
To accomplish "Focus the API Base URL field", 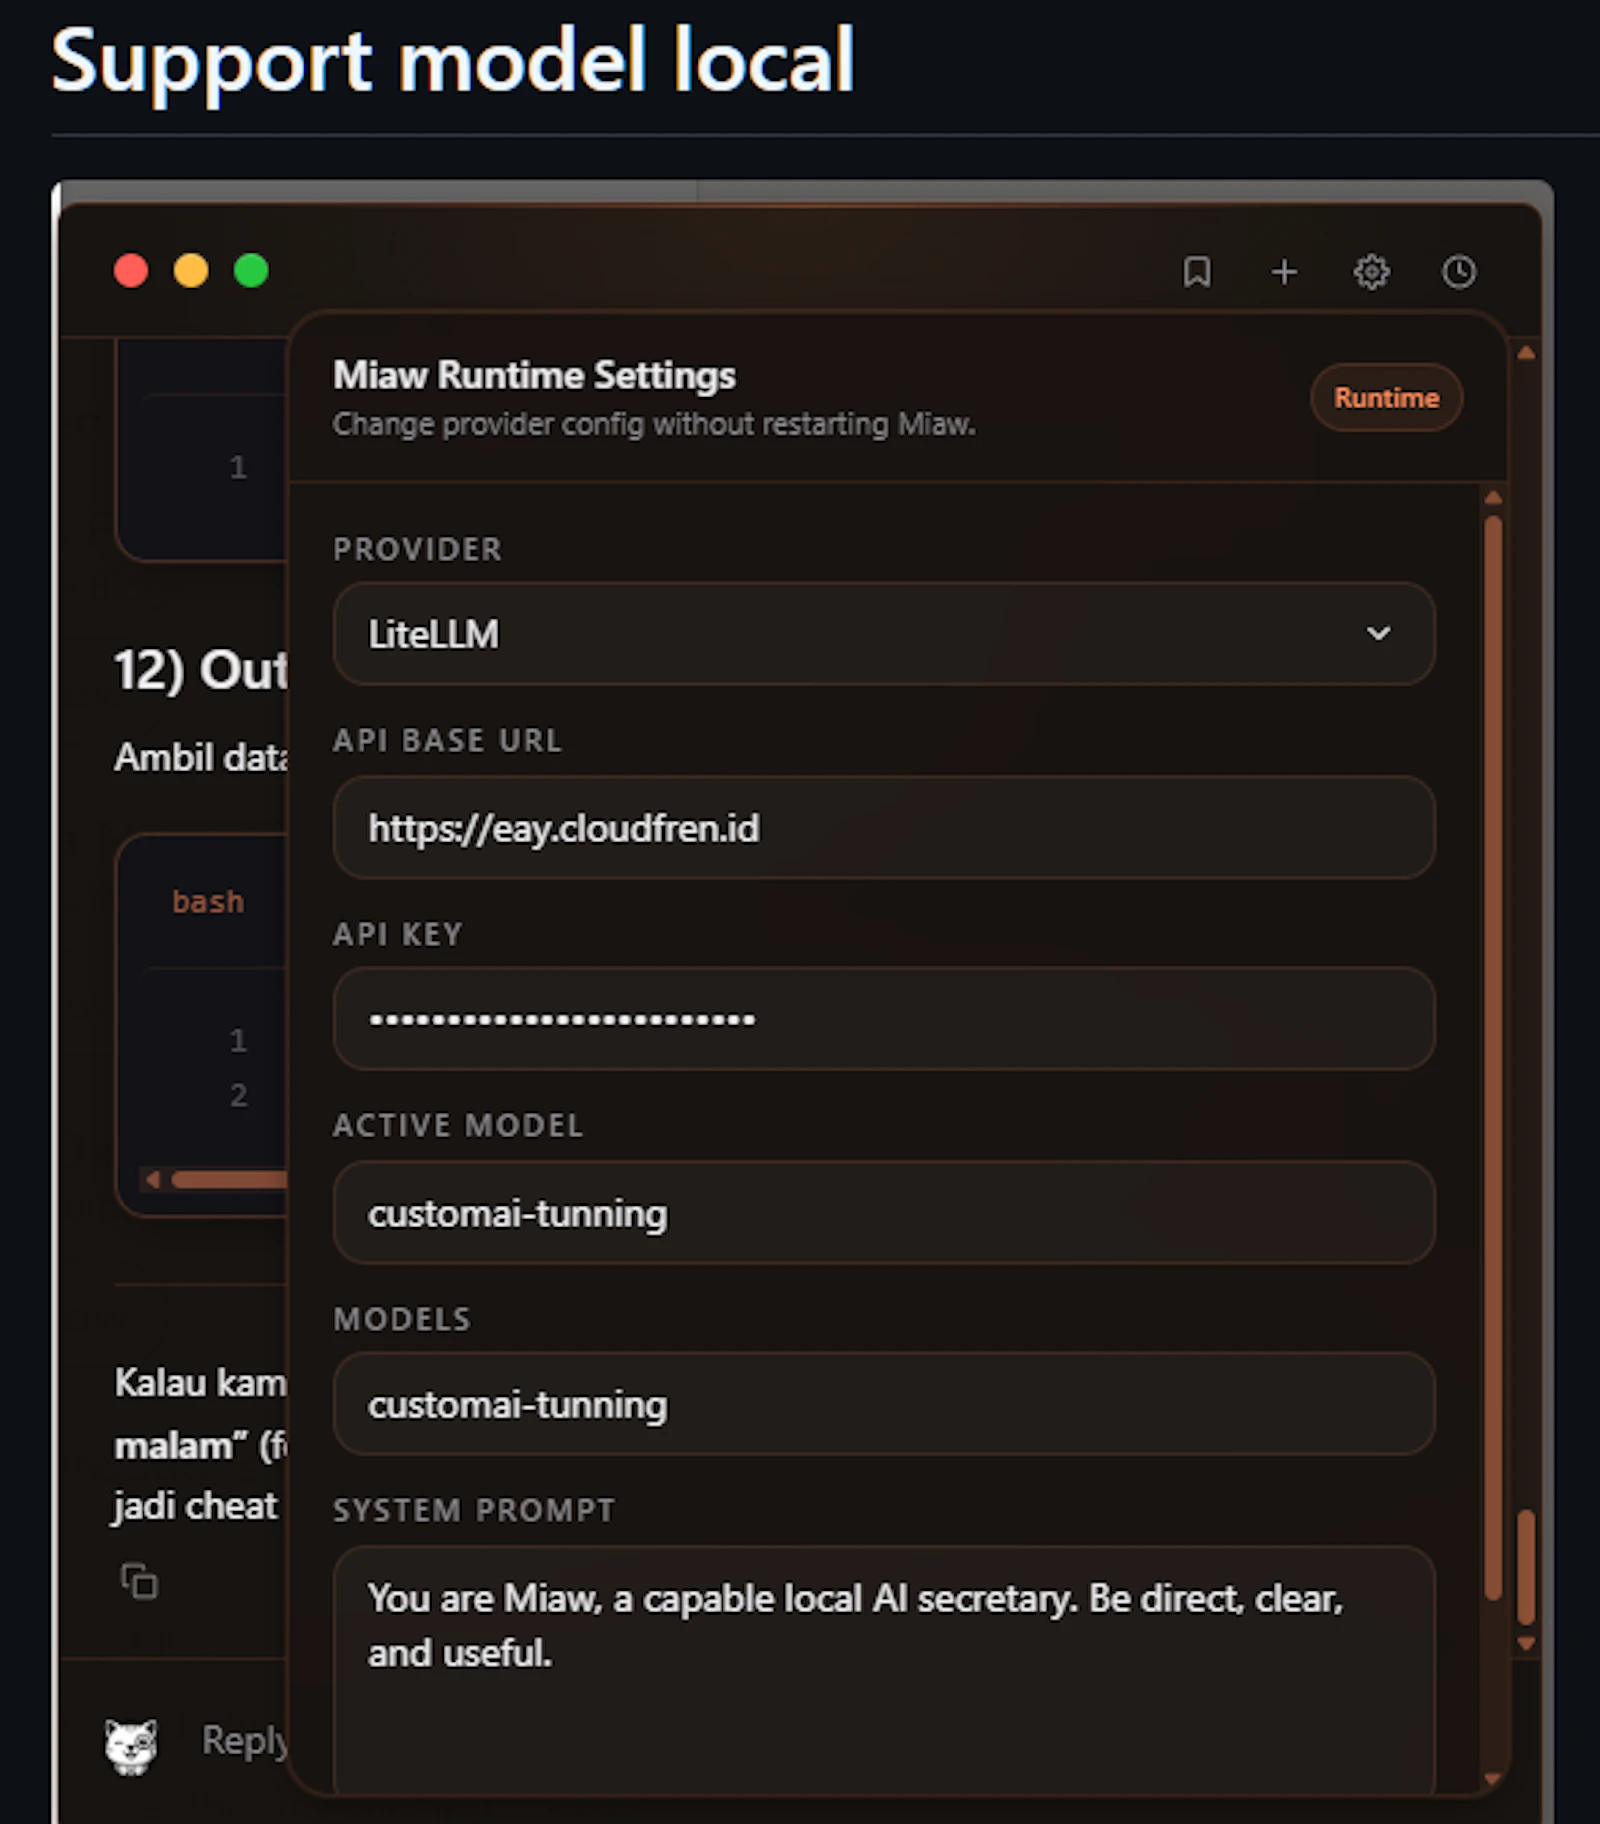I will click(x=884, y=828).
